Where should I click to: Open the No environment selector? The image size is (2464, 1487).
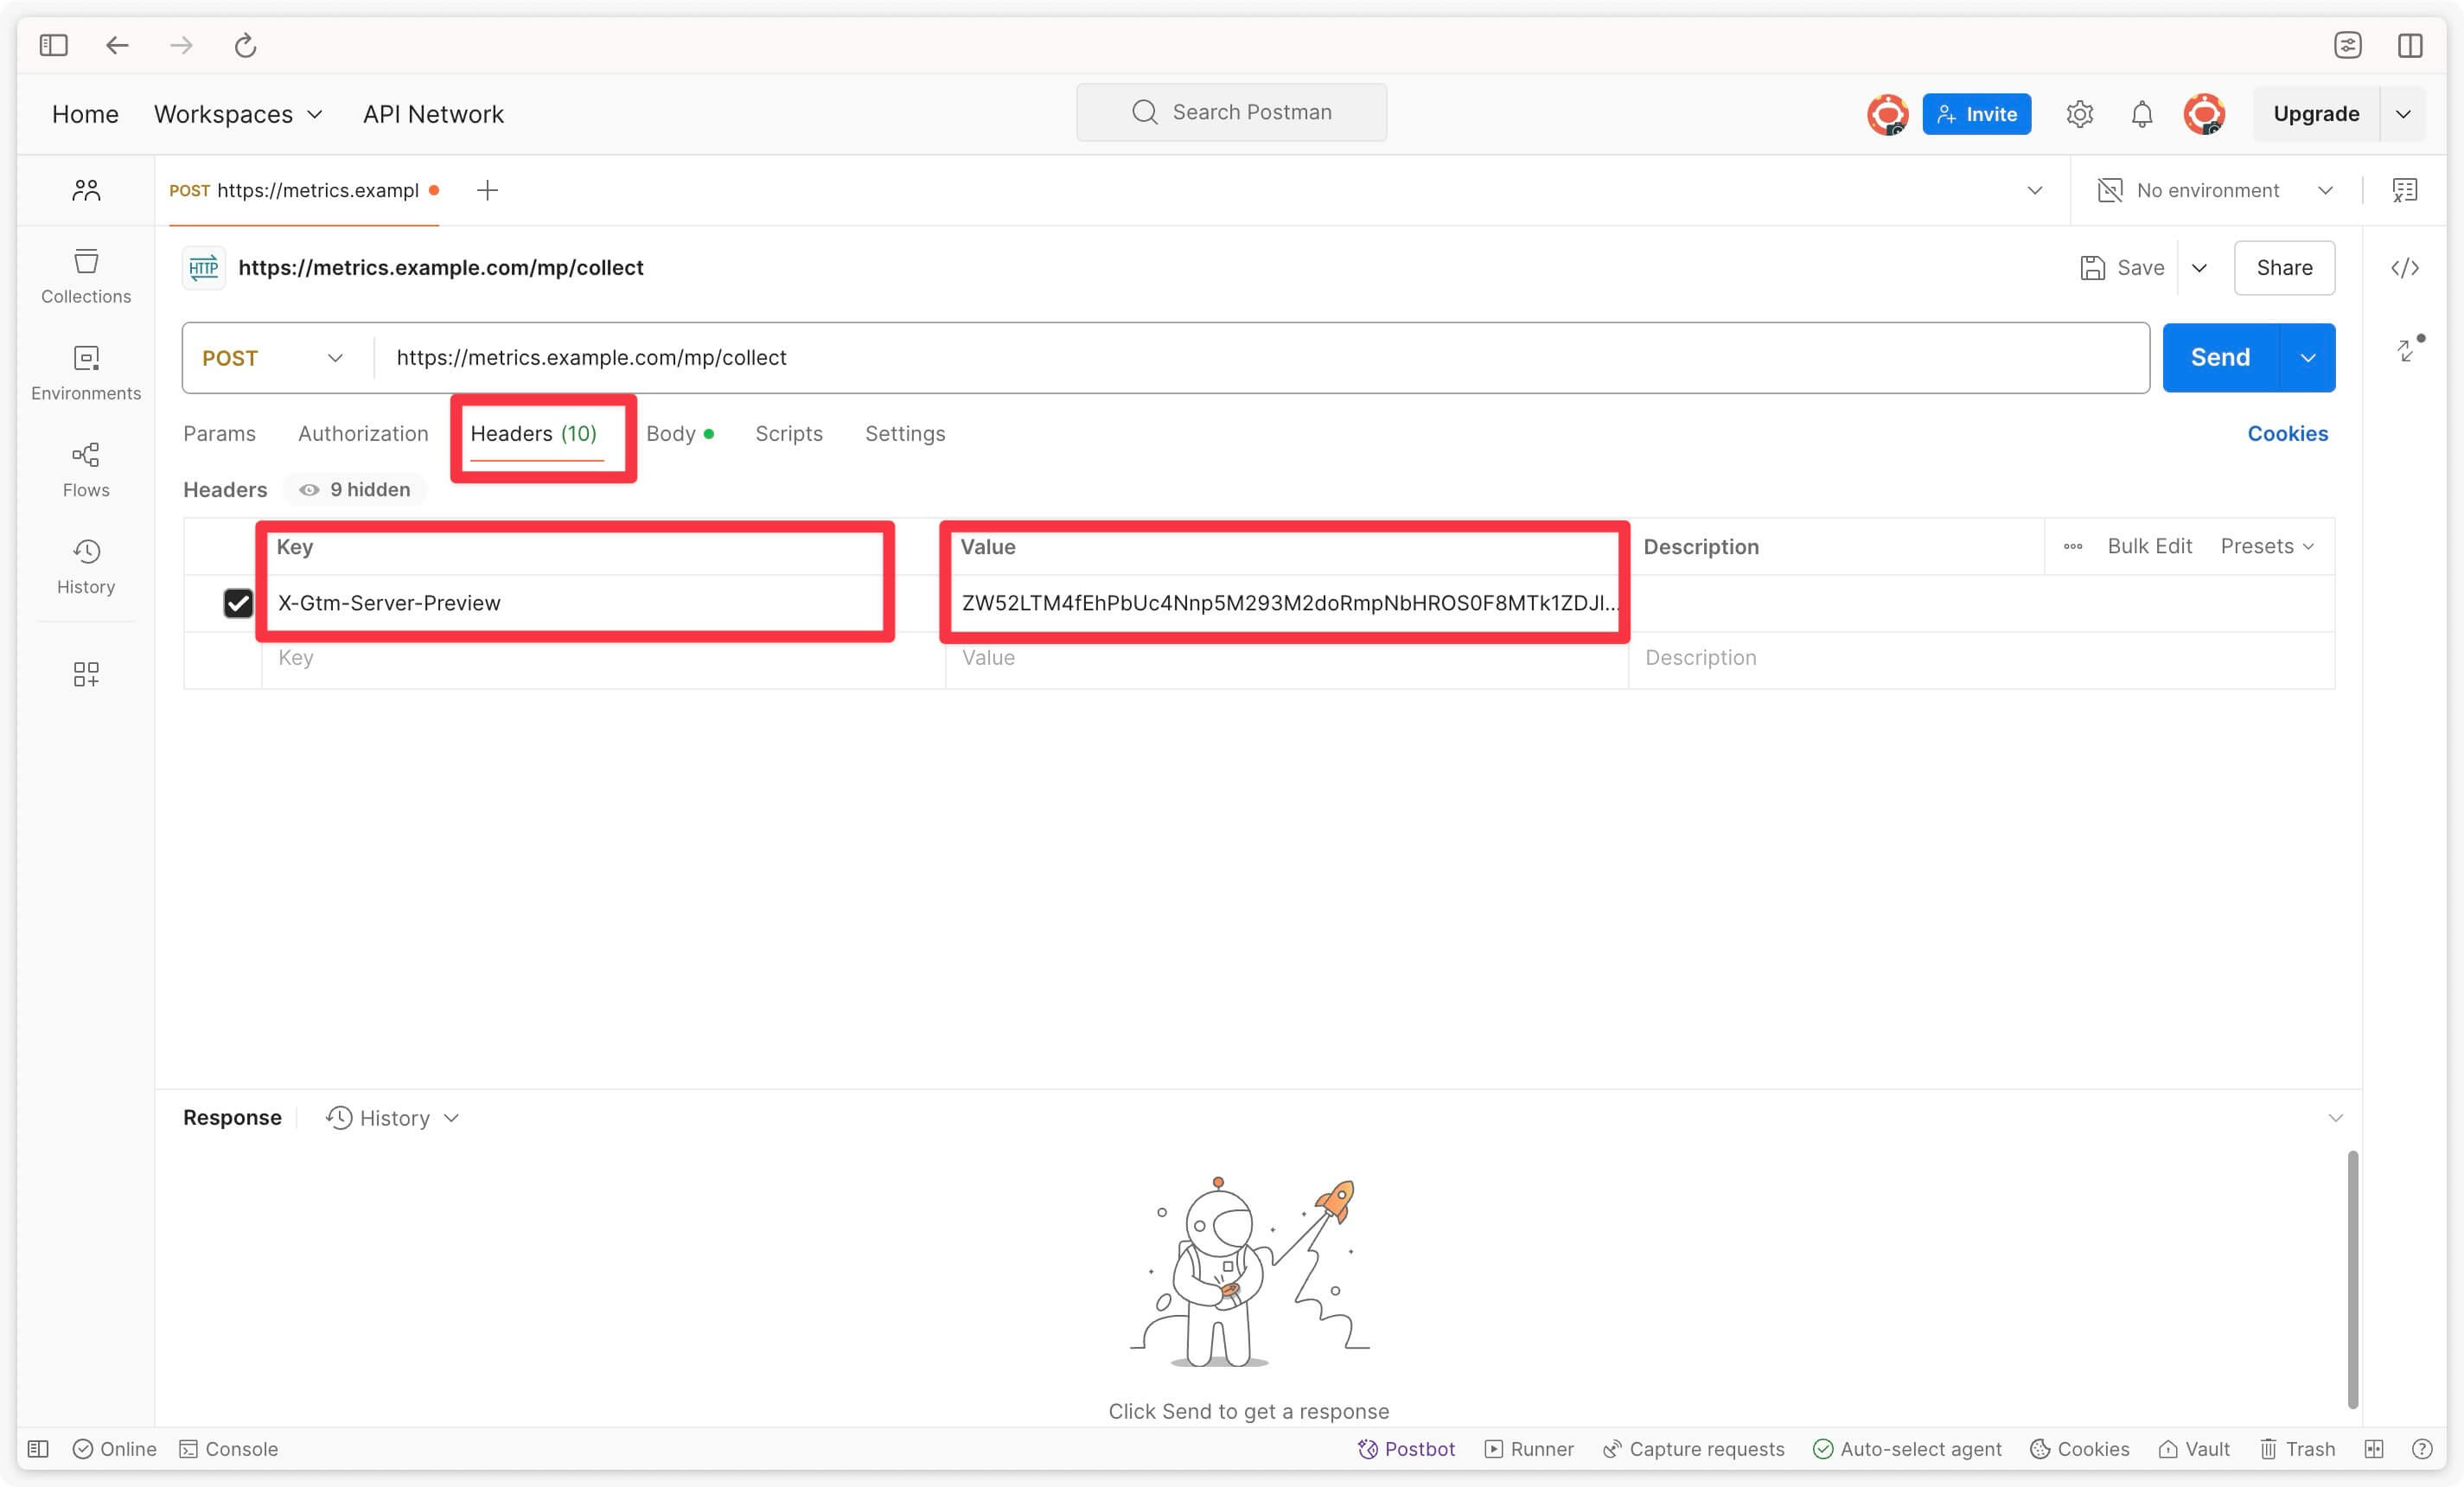pyautogui.click(x=2216, y=190)
